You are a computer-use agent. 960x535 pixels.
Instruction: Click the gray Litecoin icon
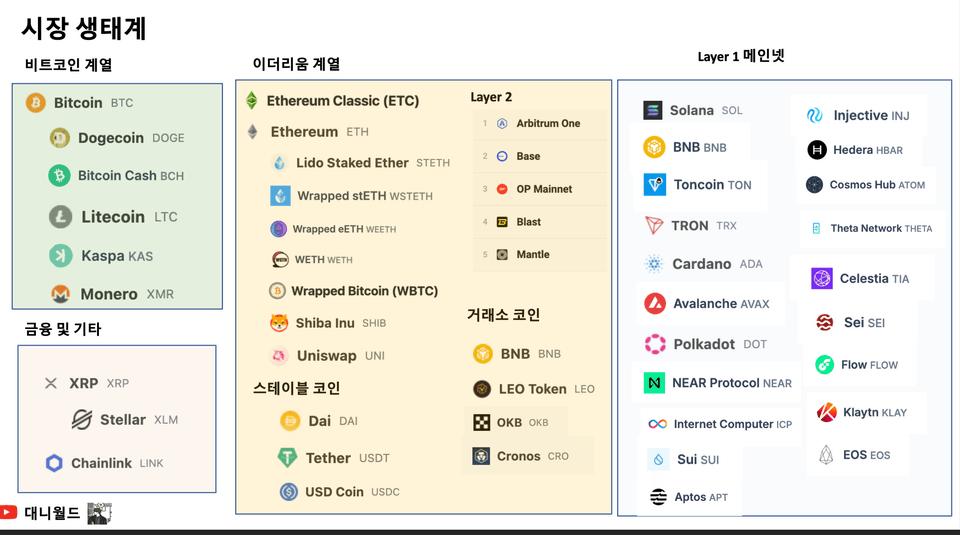(x=61, y=217)
